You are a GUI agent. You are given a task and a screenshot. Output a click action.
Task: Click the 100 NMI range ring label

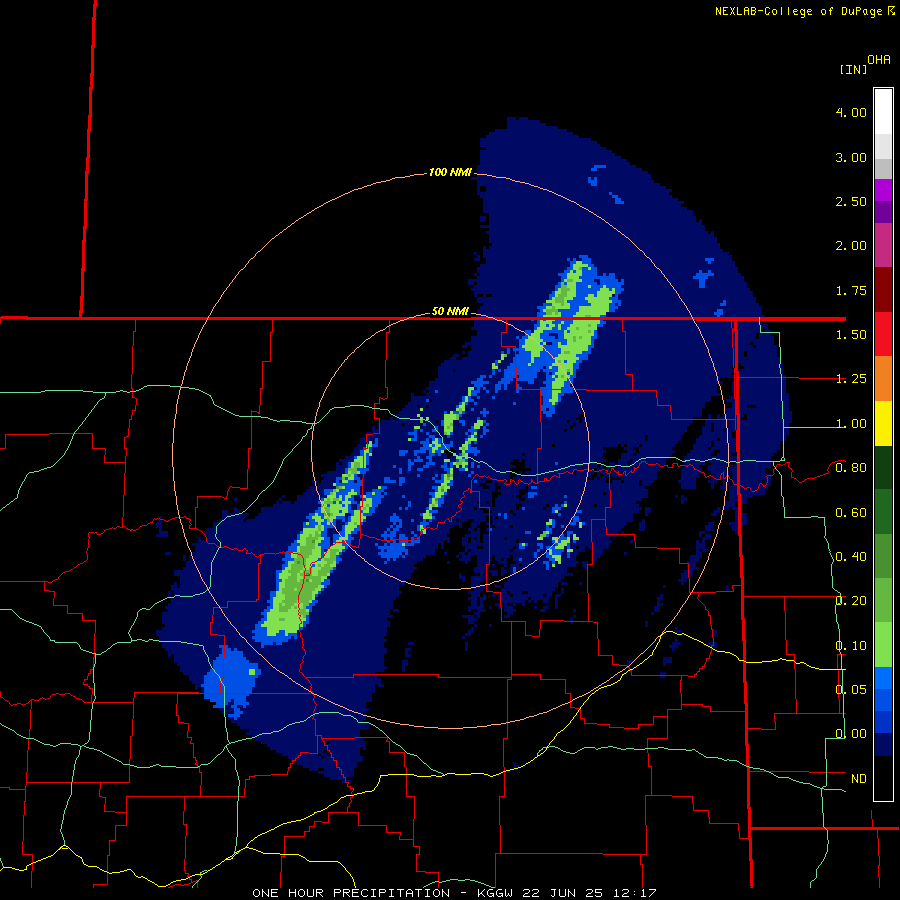tap(450, 172)
